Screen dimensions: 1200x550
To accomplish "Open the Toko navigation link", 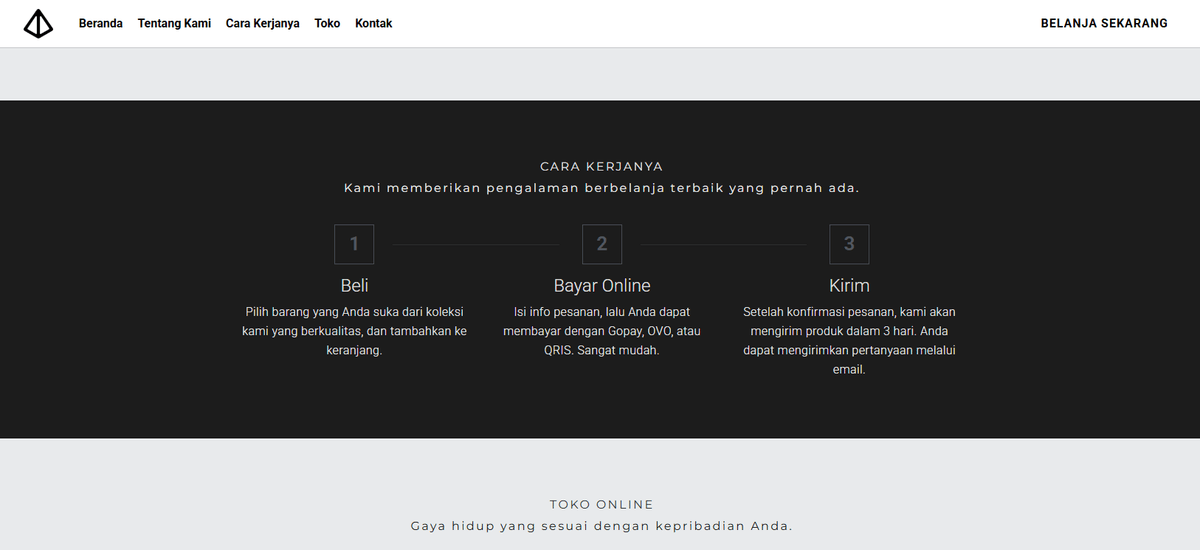I will point(327,23).
